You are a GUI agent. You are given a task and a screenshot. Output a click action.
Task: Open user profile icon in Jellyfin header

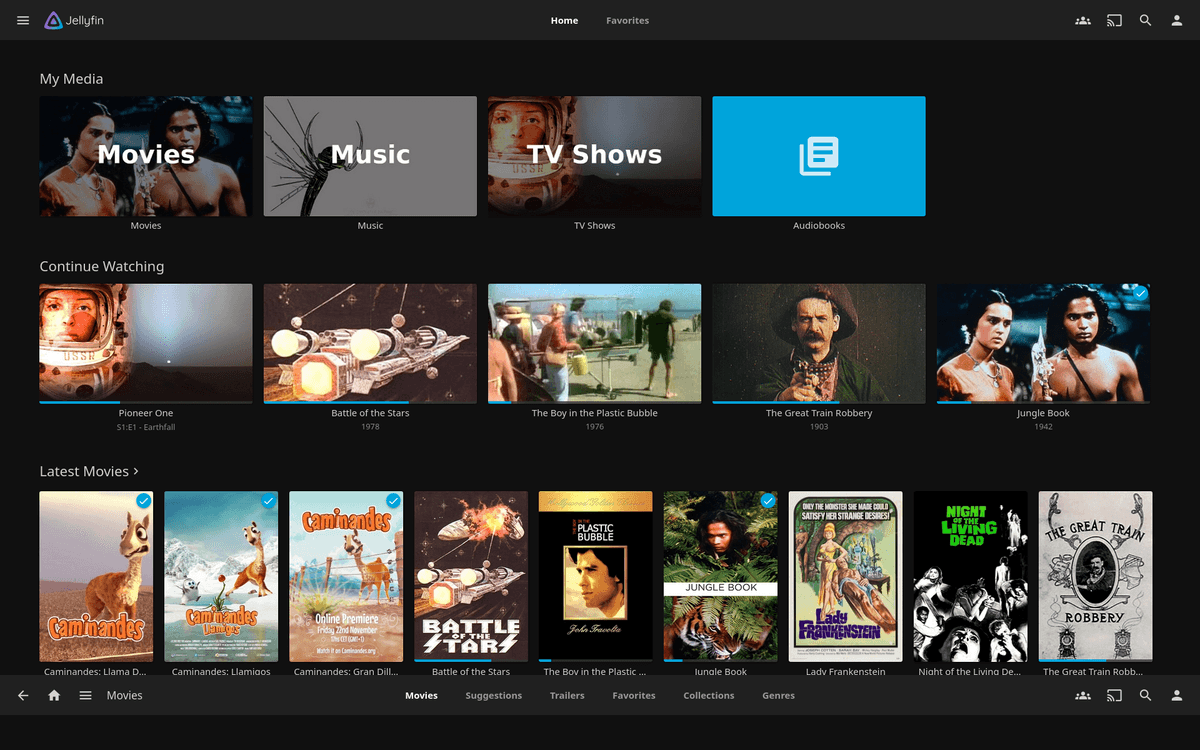[x=1177, y=20]
